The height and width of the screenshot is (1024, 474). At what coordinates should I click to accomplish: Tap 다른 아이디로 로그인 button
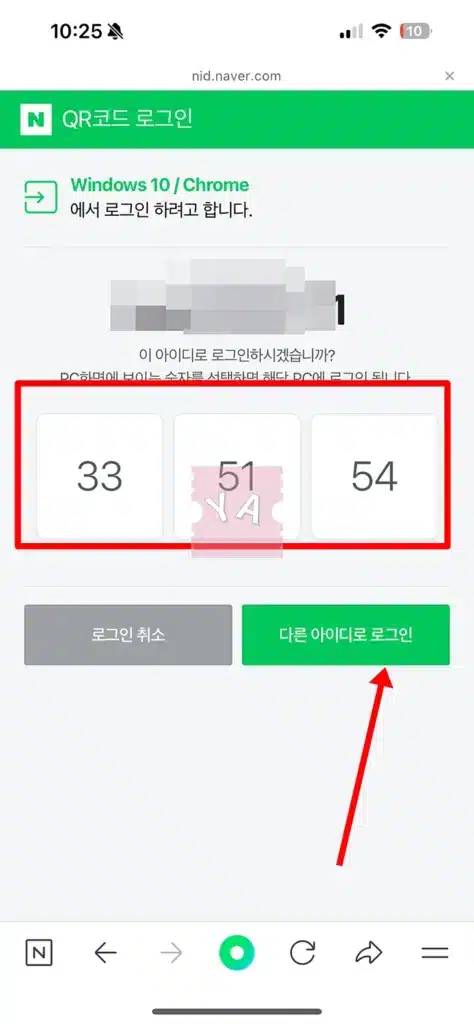345,635
